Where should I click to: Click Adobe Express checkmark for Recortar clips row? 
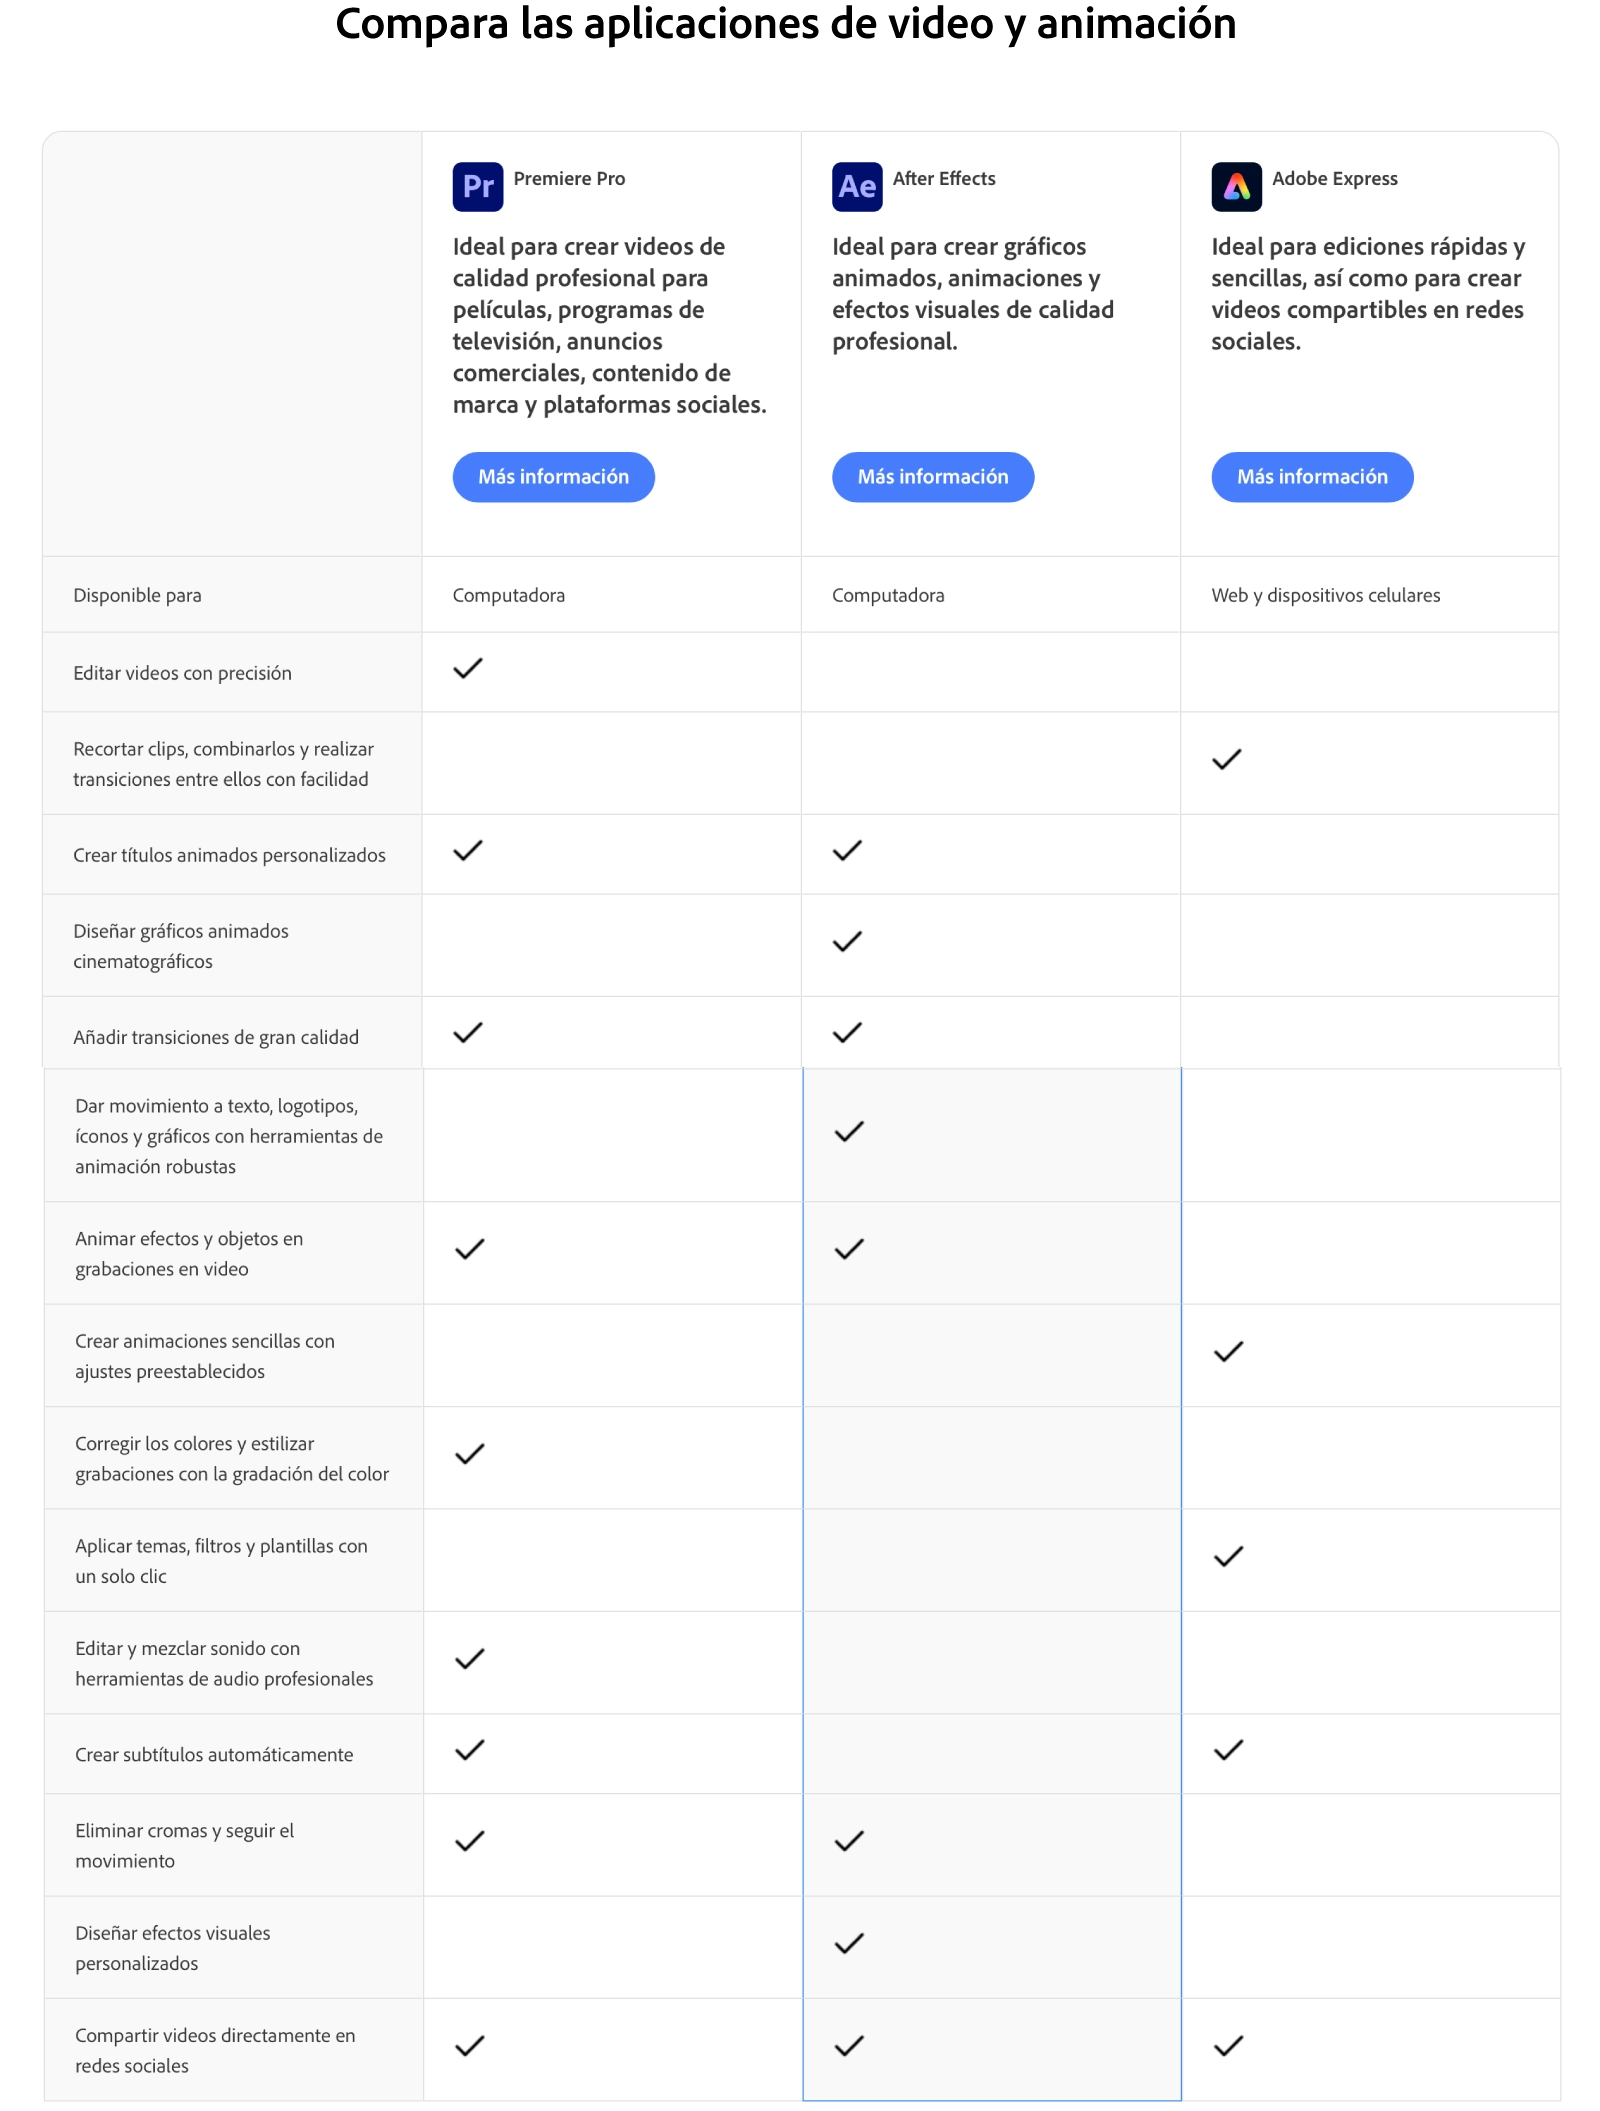[x=1227, y=760]
